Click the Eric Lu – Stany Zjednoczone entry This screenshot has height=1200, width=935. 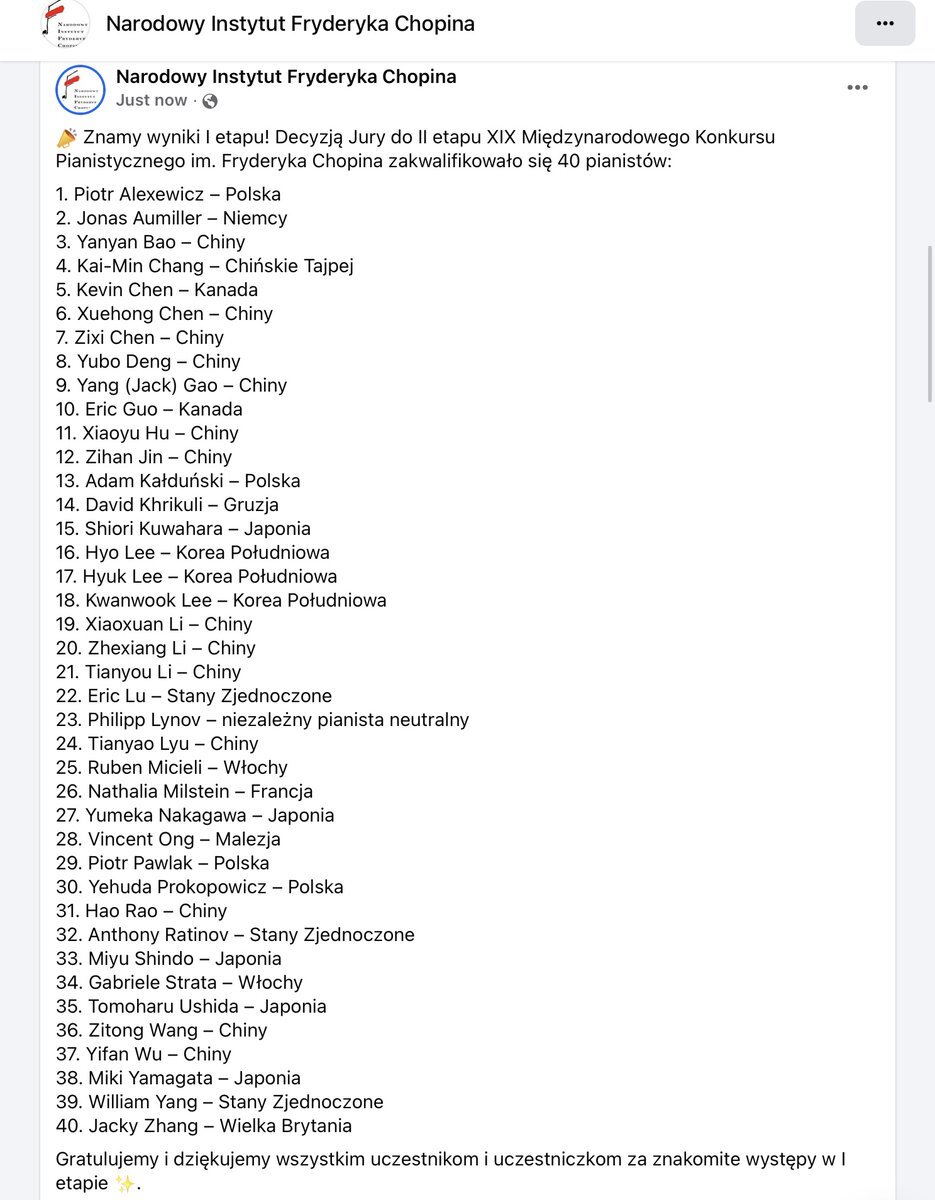(194, 696)
